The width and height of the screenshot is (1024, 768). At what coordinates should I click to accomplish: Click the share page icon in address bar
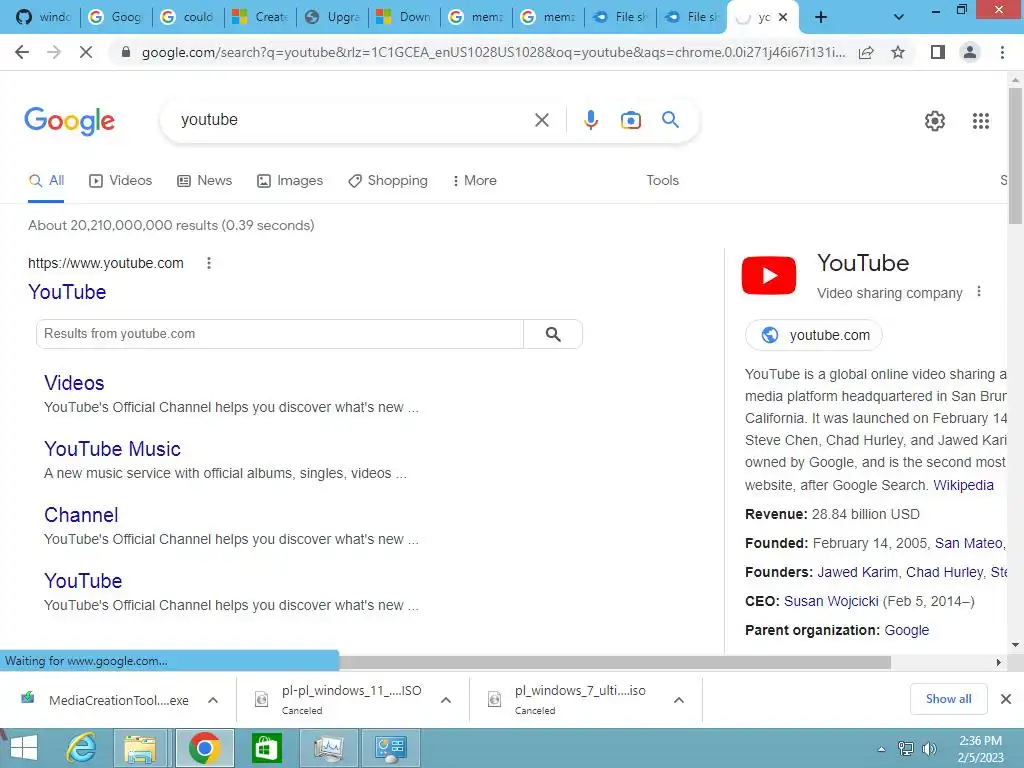tap(866, 52)
